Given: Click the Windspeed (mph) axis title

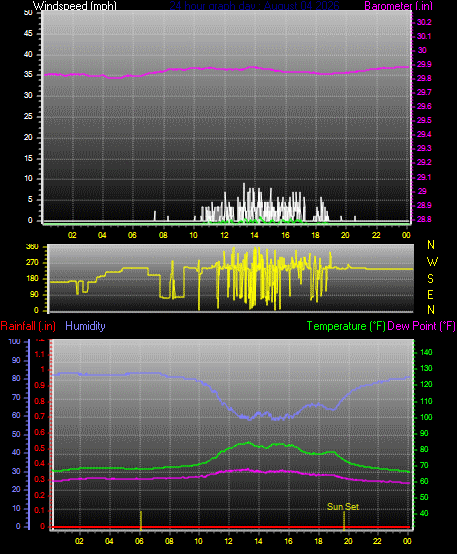Looking at the screenshot, I should pyautogui.click(x=75, y=6).
